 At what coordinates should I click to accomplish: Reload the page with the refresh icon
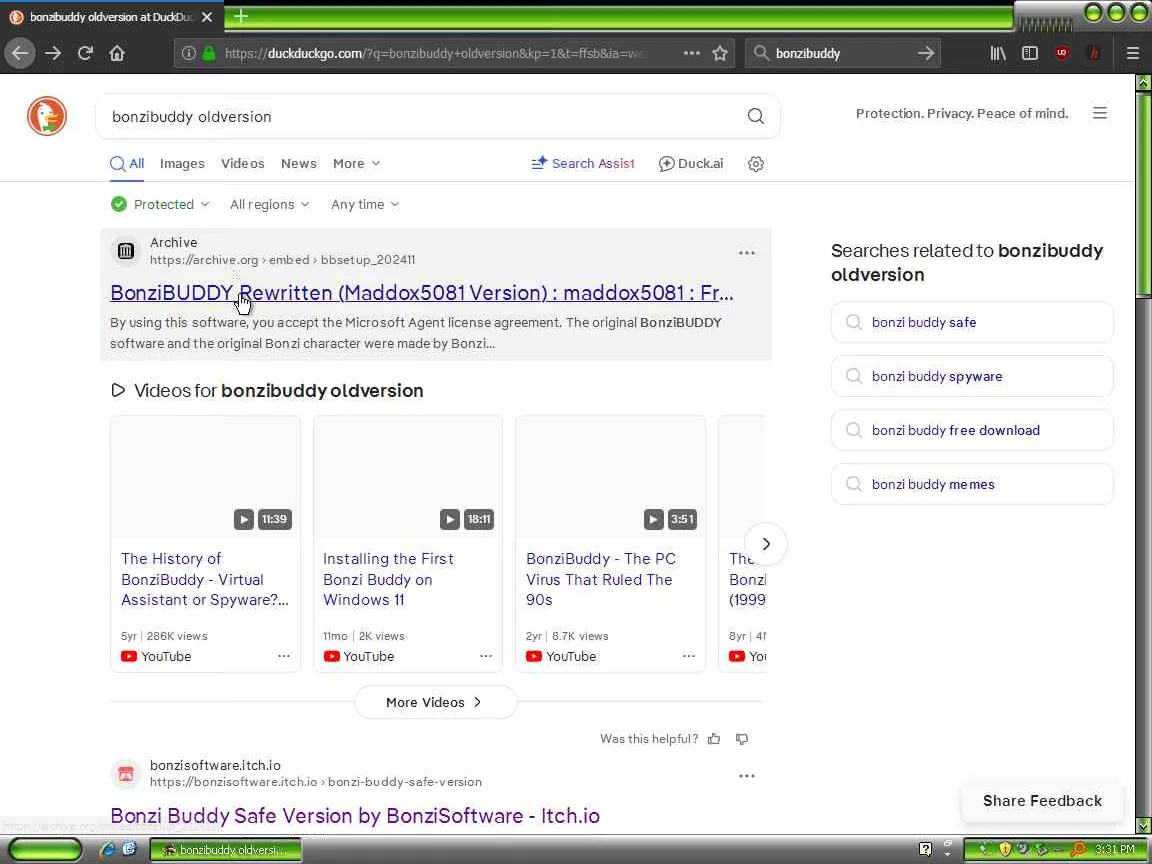tap(85, 53)
